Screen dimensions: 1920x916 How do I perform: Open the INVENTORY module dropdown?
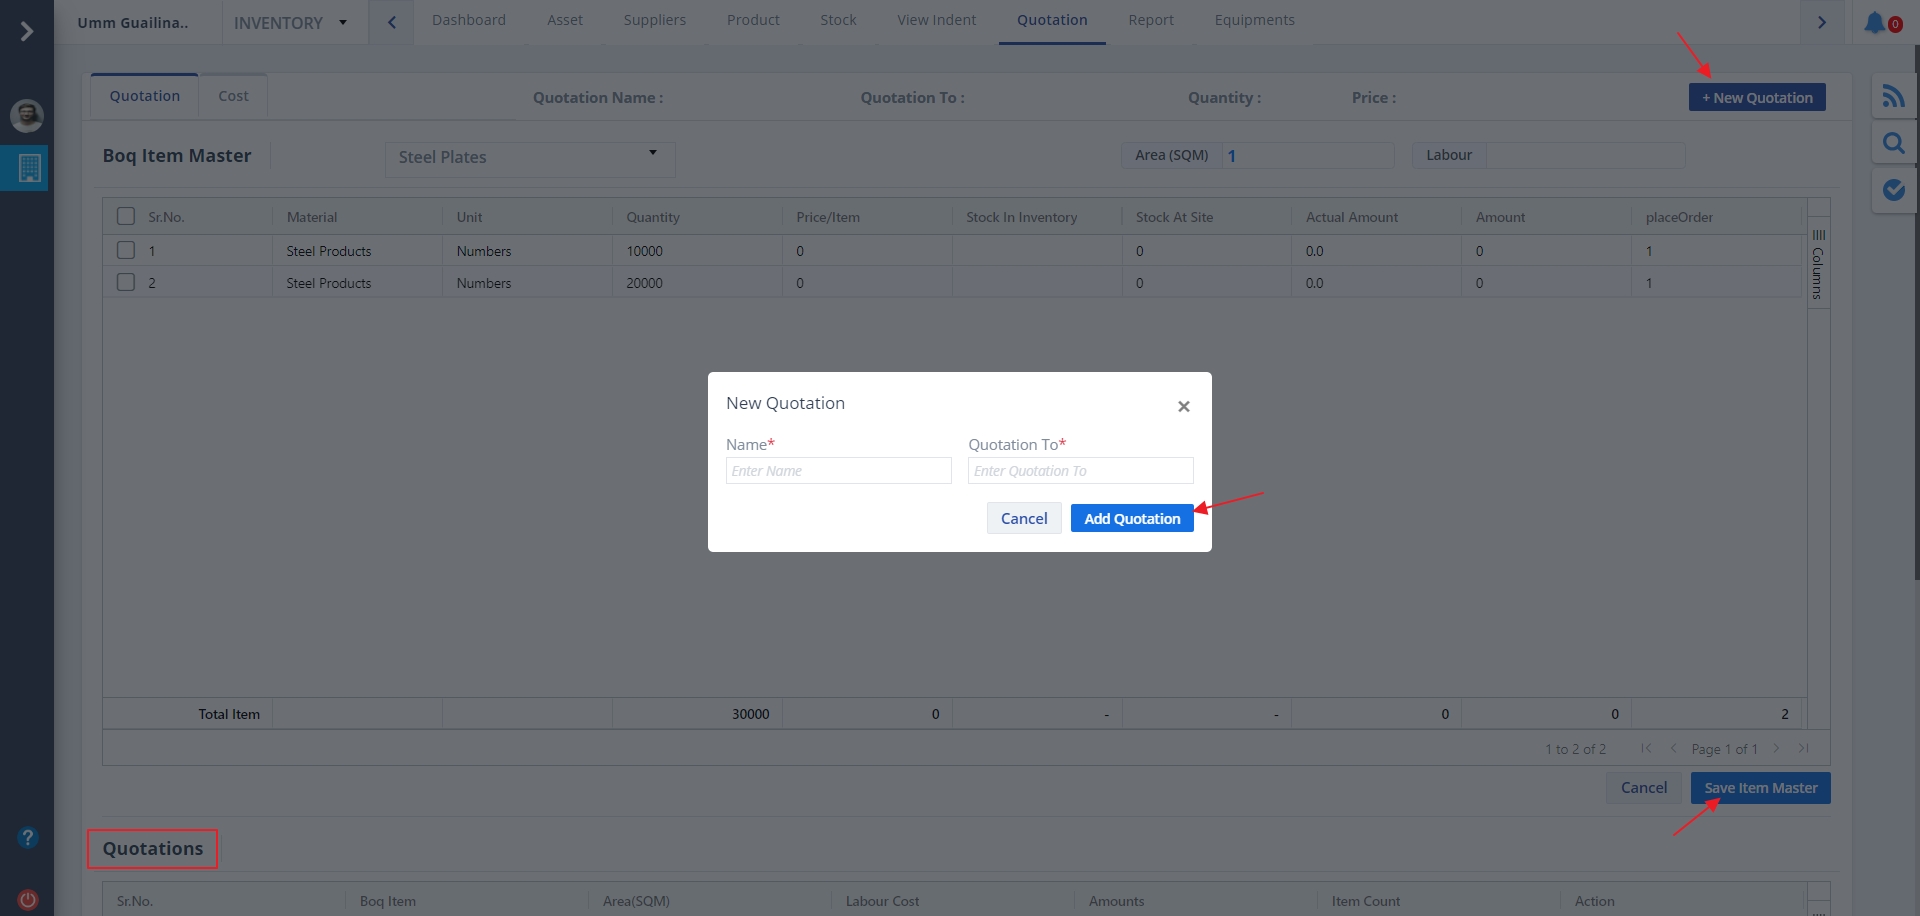[290, 22]
